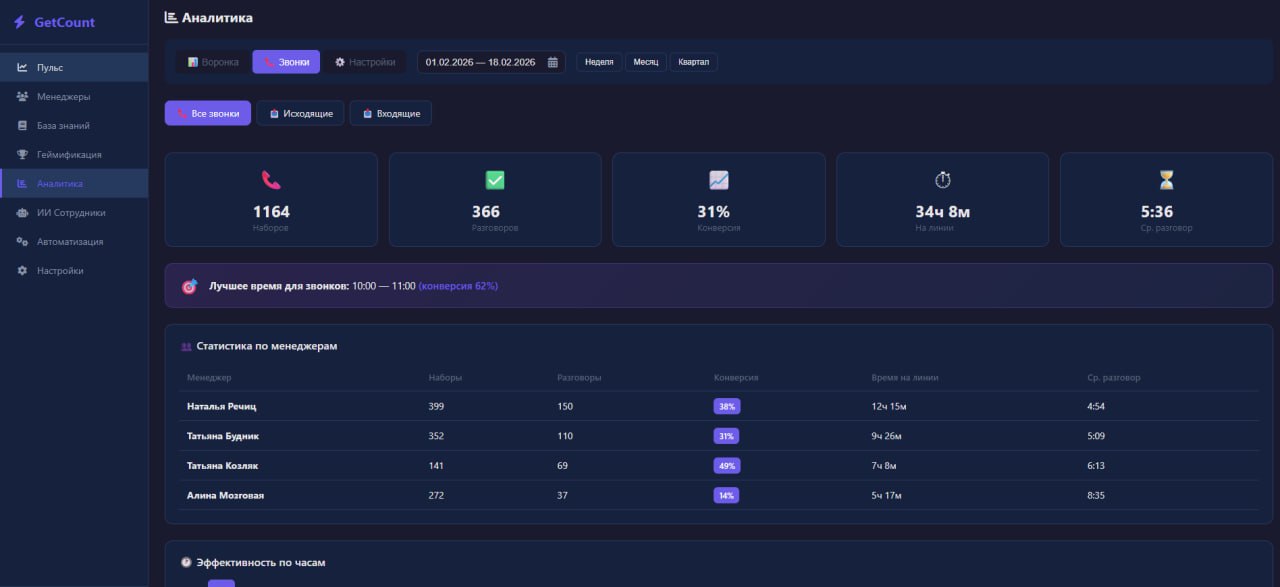Click the Наталья Речиц manager row
Viewport: 1280px width, 587px height.
click(x=222, y=407)
